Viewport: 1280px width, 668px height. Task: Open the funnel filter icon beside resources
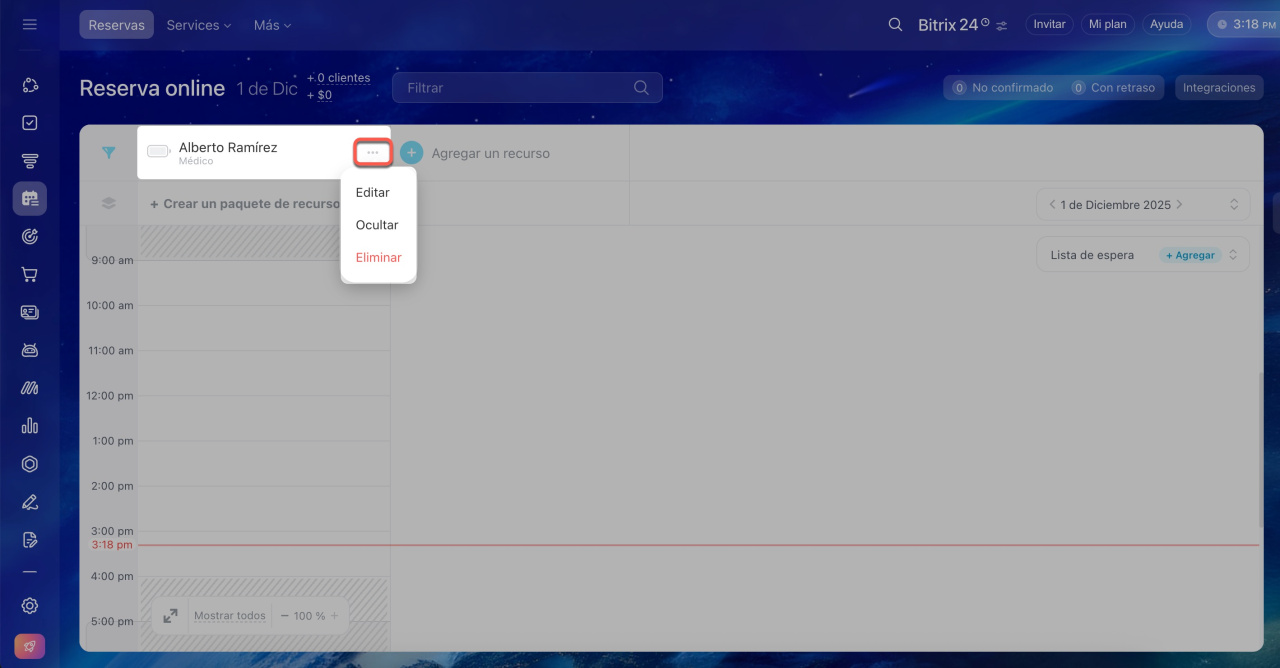pos(109,153)
